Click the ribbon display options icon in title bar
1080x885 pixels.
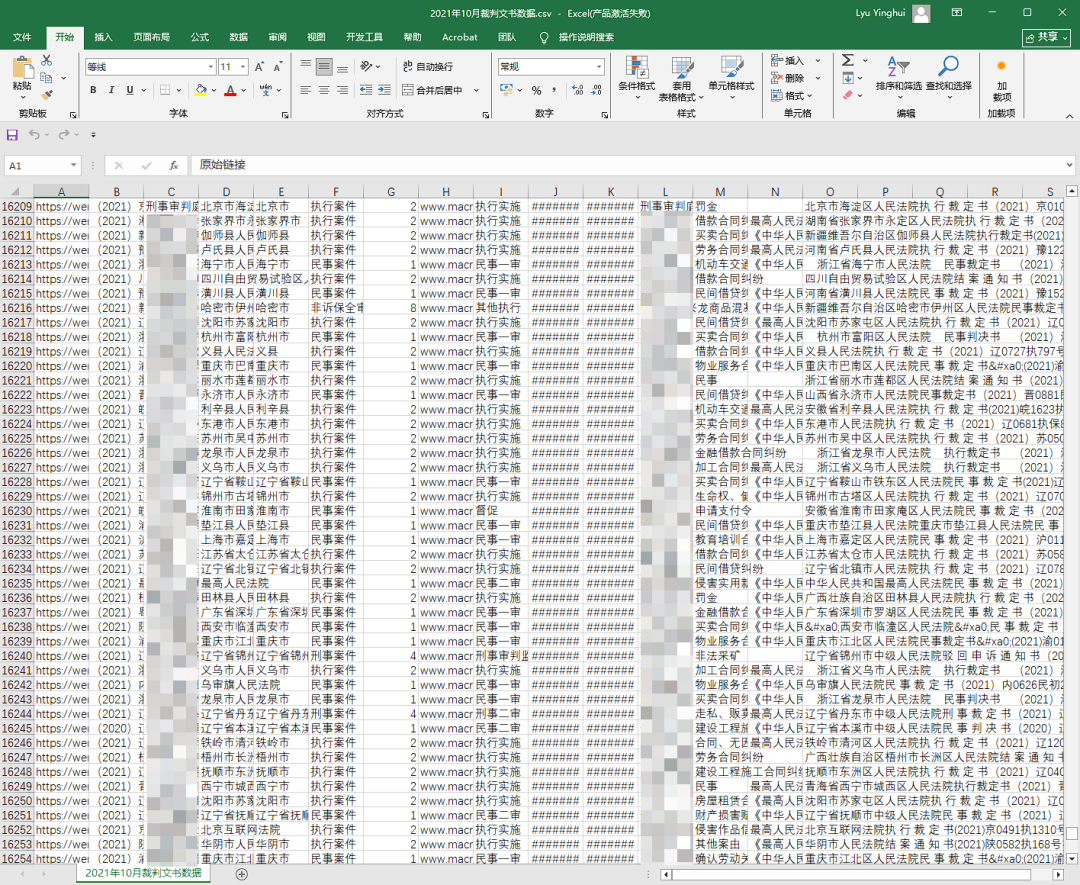tap(957, 12)
